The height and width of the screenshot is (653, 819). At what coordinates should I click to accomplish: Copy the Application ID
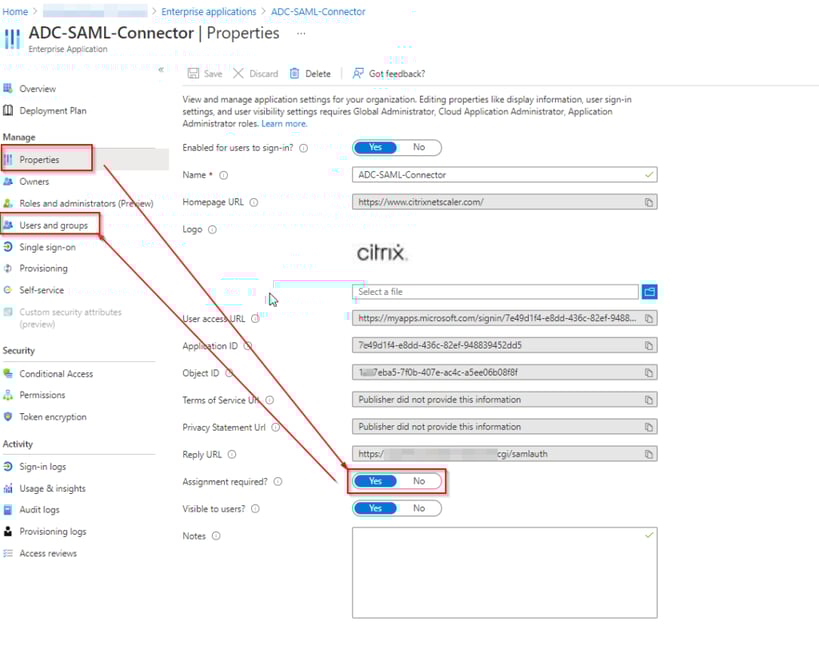point(648,346)
